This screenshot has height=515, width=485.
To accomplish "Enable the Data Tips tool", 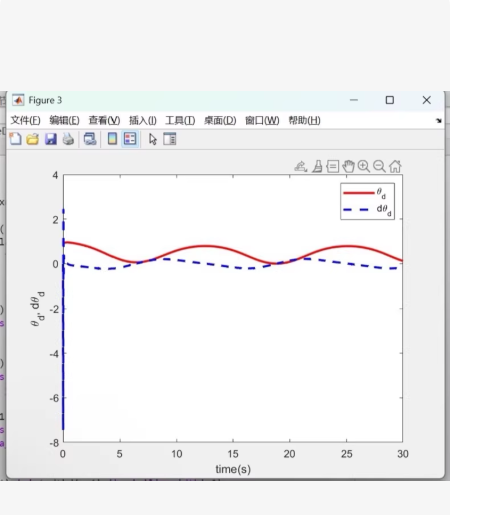I will (x=333, y=166).
